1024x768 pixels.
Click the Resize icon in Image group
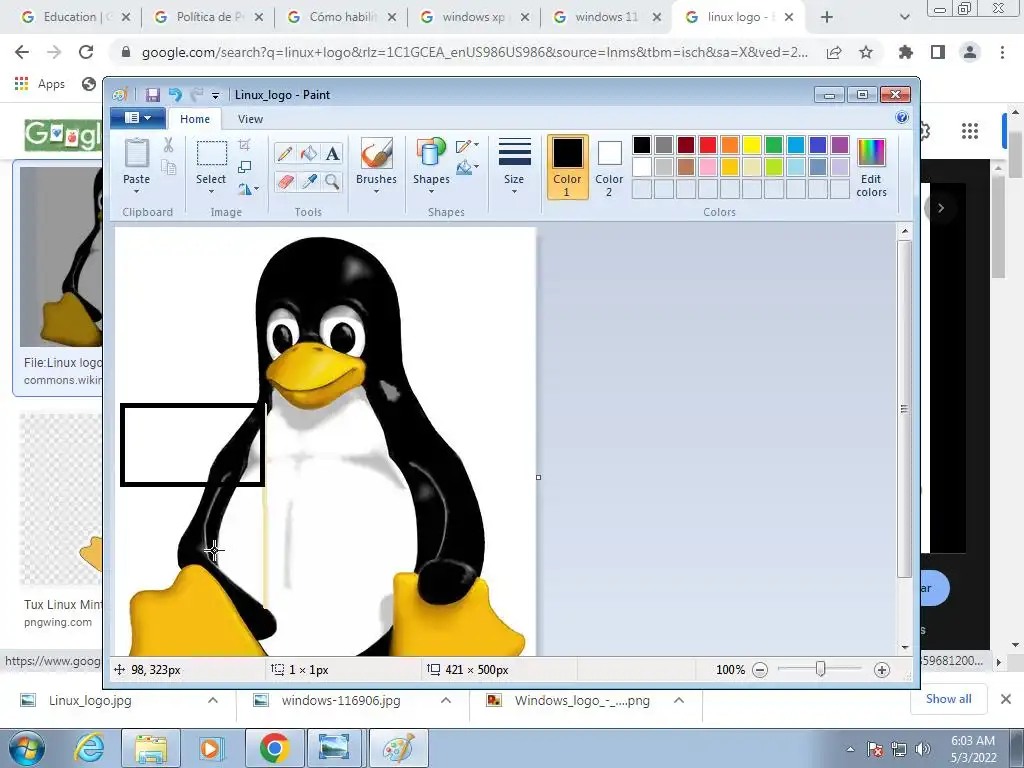[x=245, y=167]
